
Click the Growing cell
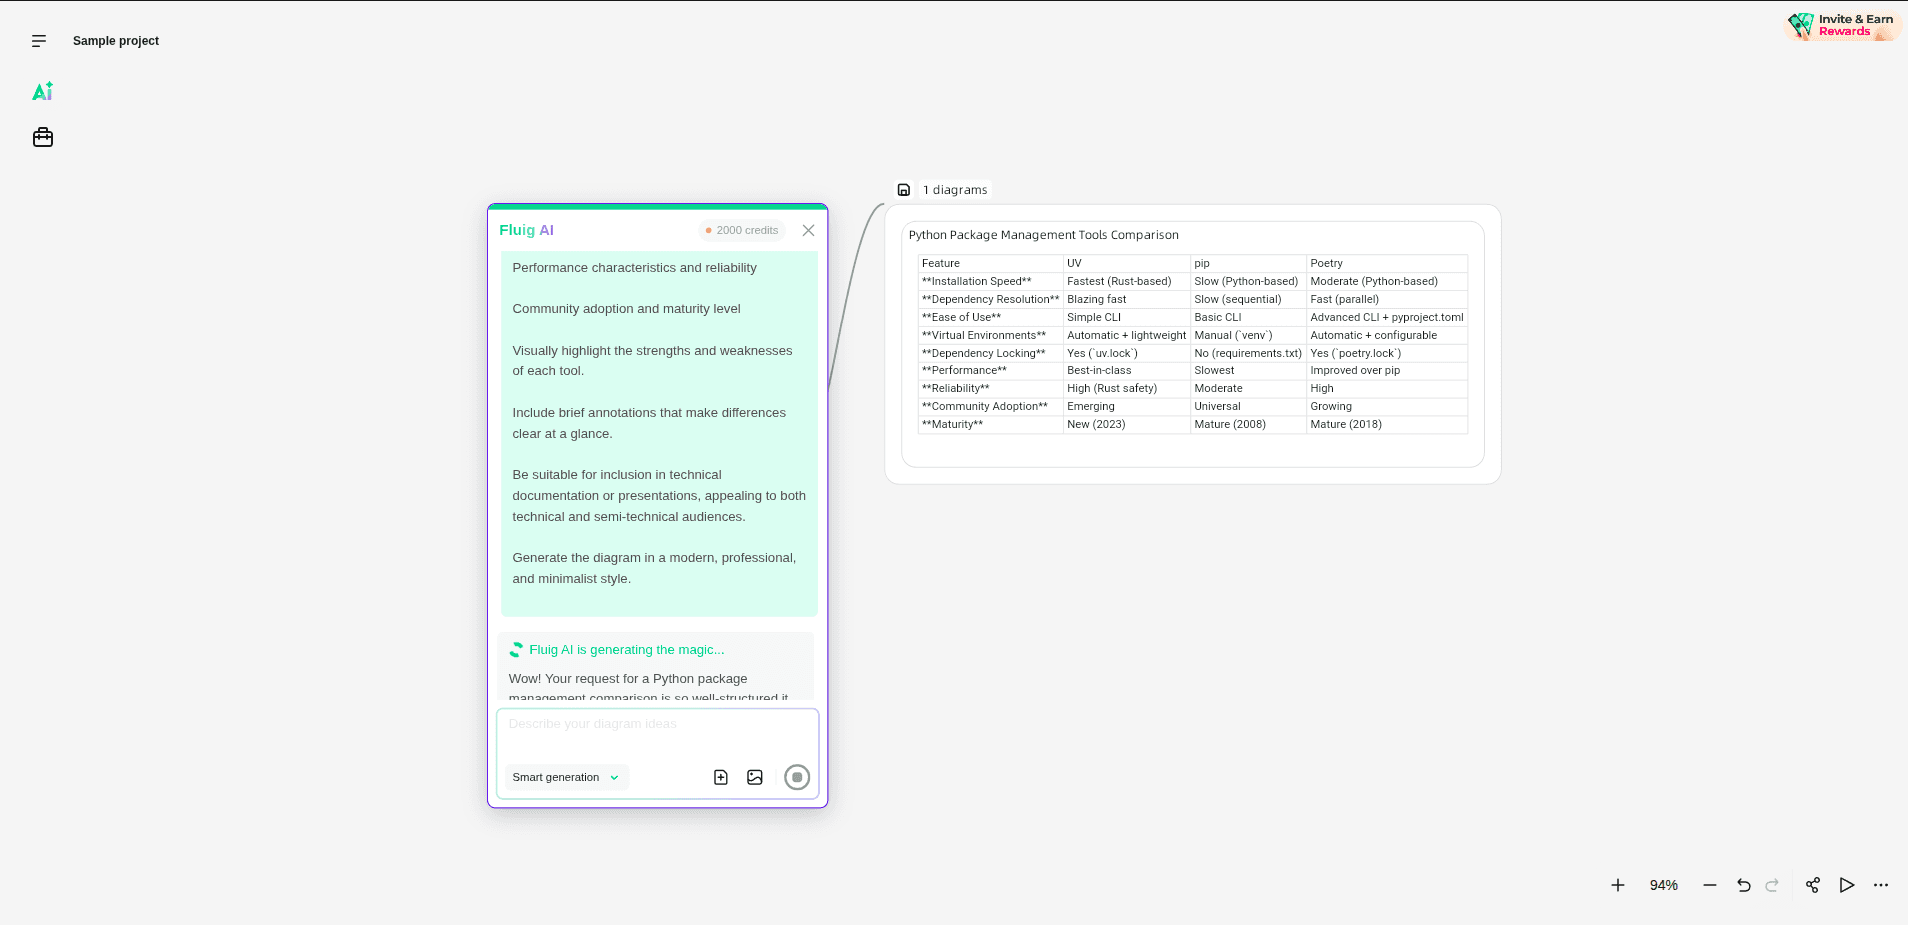point(1387,406)
